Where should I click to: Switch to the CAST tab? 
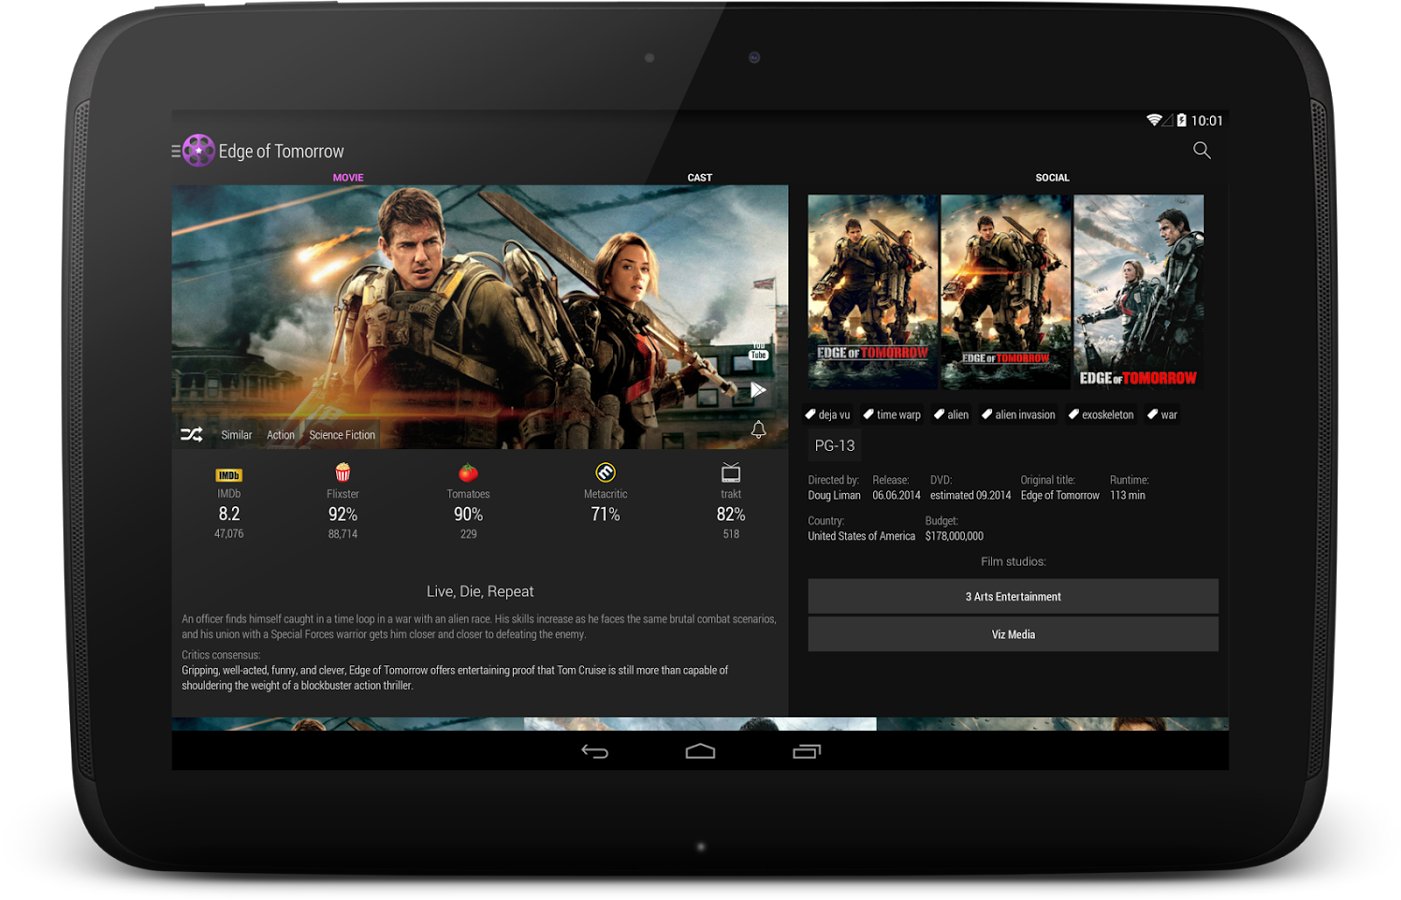700,177
